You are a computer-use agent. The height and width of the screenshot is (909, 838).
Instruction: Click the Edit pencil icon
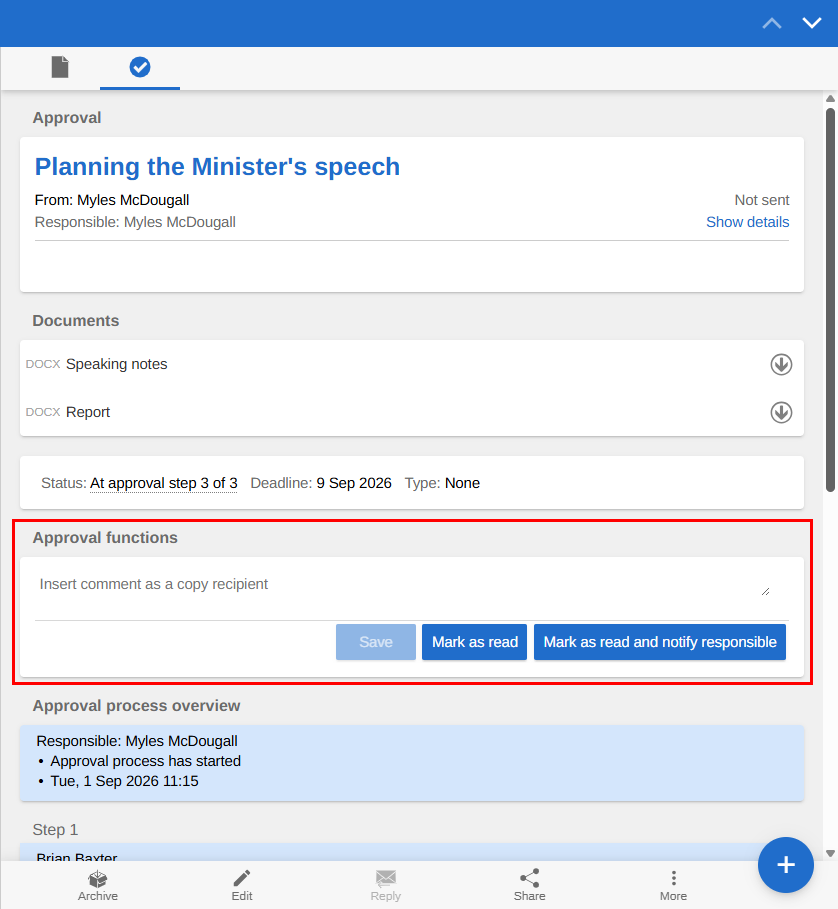click(x=242, y=885)
